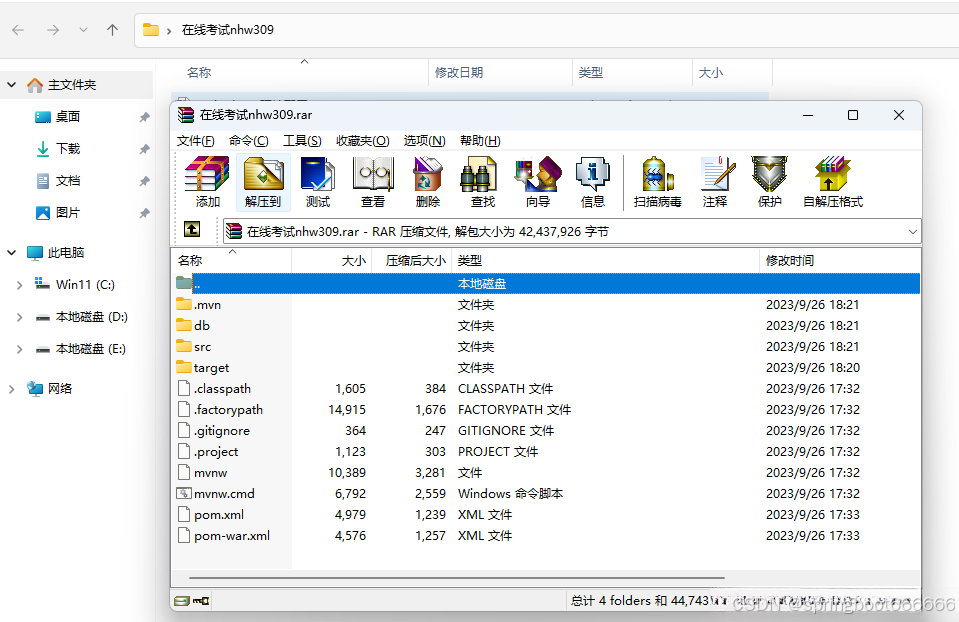
Task: Click the 删除 (Delete) toolbar icon
Action: point(428,182)
